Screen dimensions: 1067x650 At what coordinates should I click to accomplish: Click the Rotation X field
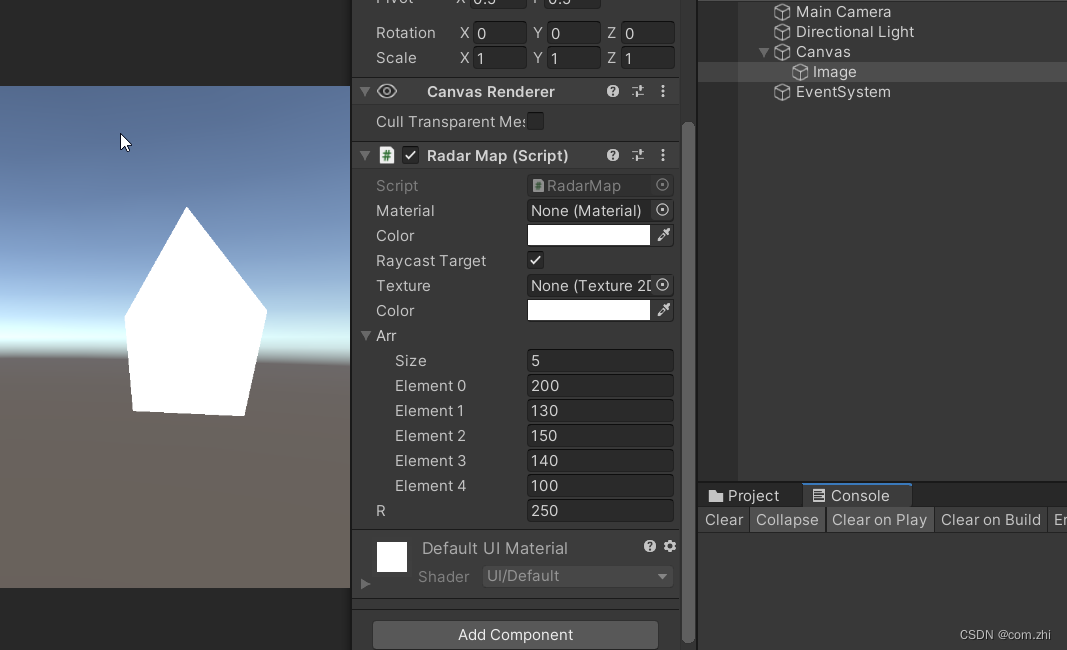point(499,33)
